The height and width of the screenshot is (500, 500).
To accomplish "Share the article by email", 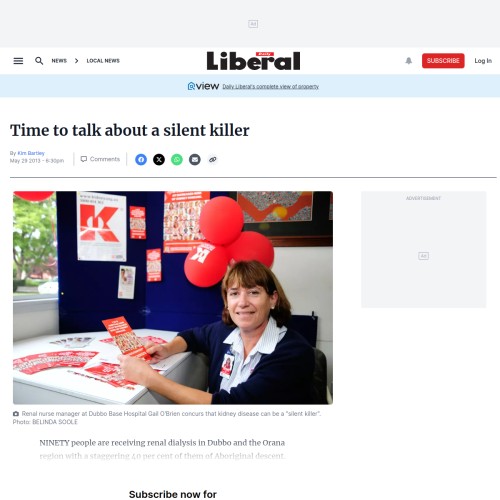I will (195, 160).
